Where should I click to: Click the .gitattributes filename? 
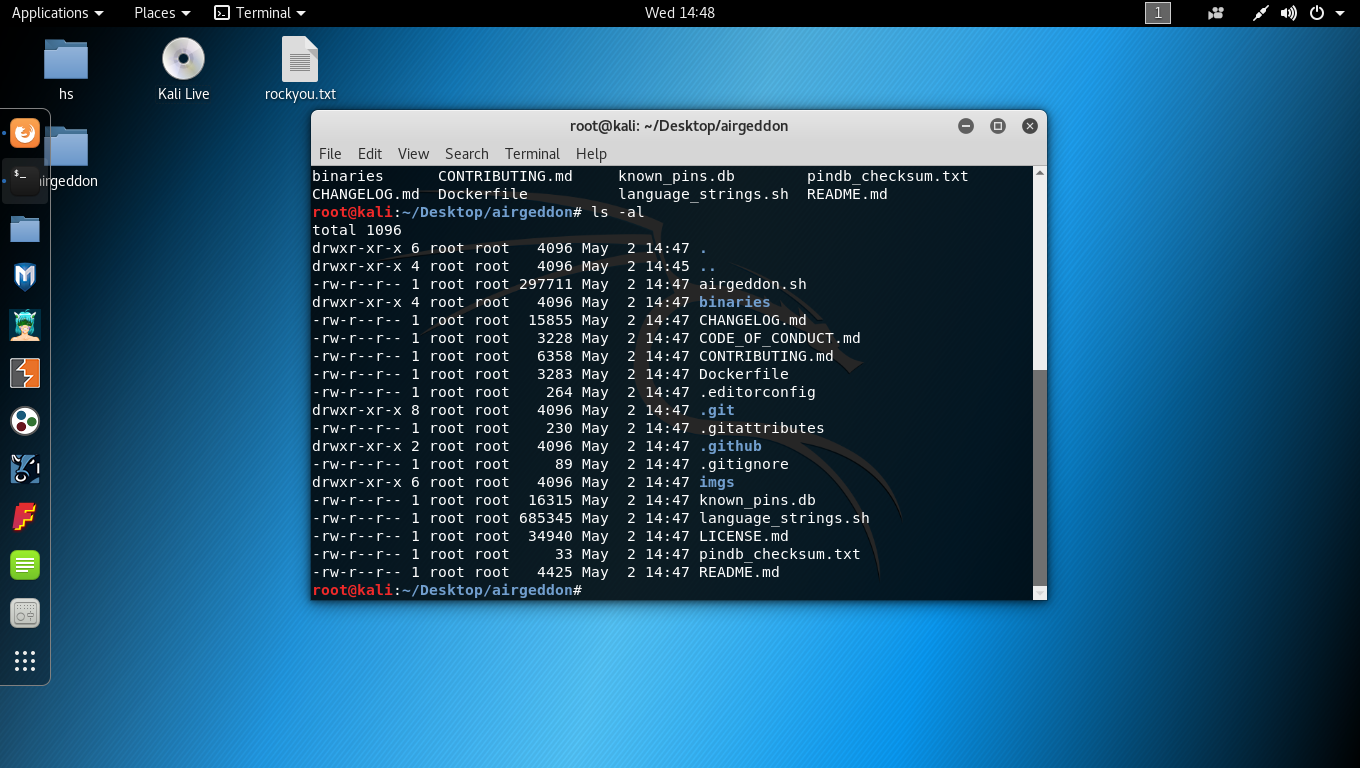(x=762, y=428)
